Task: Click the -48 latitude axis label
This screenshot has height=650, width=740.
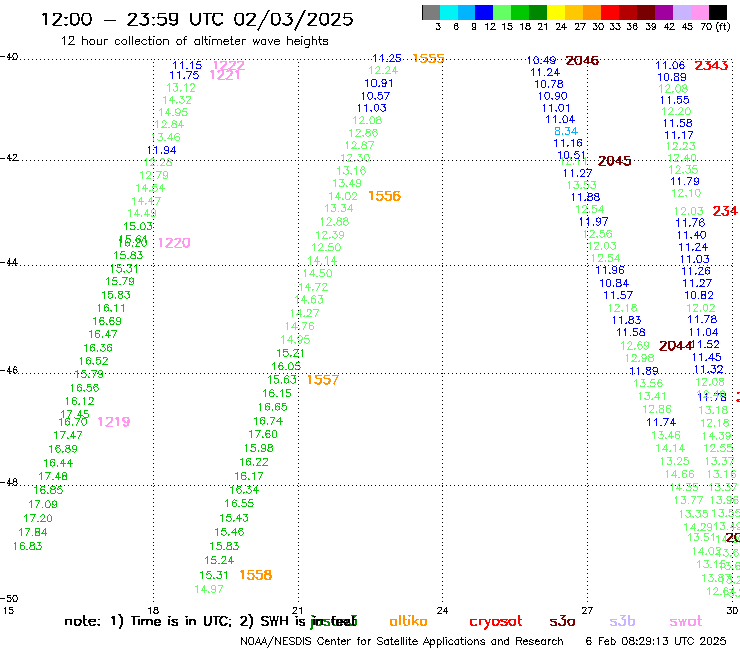Action: (x=8, y=482)
